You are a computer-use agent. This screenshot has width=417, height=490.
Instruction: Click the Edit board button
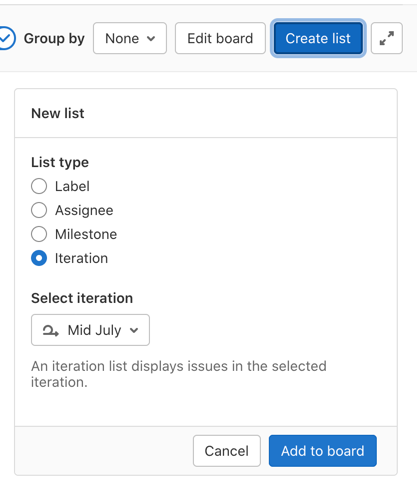(220, 38)
